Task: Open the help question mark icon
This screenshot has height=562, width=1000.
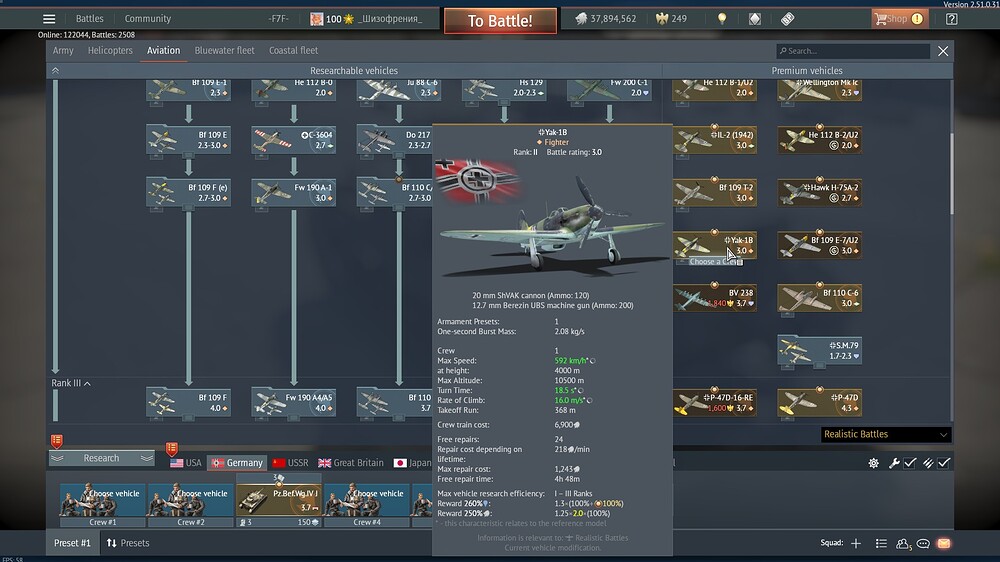Action: tap(951, 19)
